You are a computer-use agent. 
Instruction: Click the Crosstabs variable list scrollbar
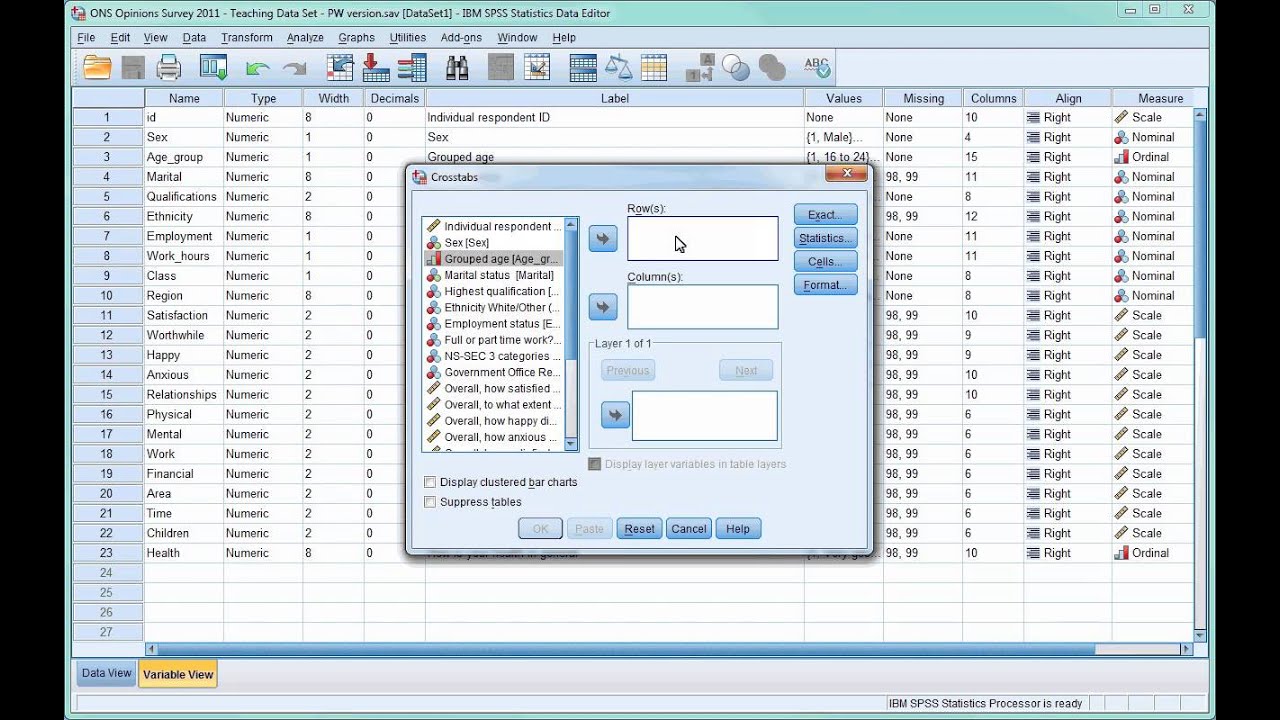572,334
